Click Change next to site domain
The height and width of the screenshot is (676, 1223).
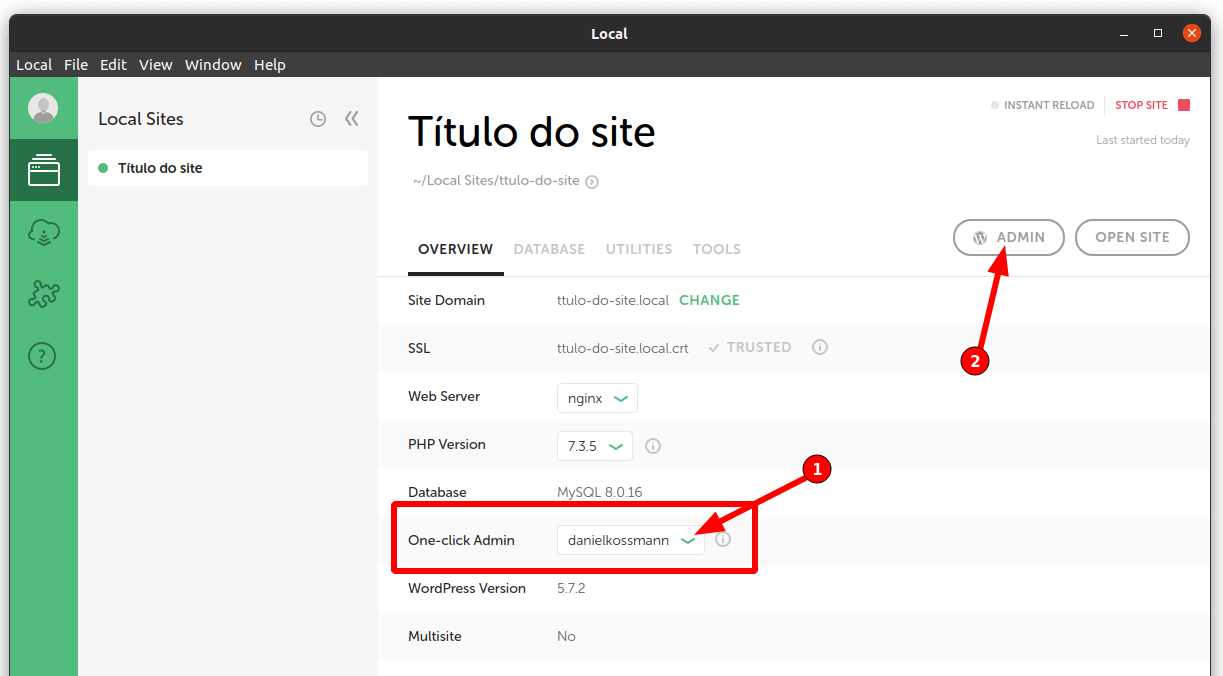(709, 300)
